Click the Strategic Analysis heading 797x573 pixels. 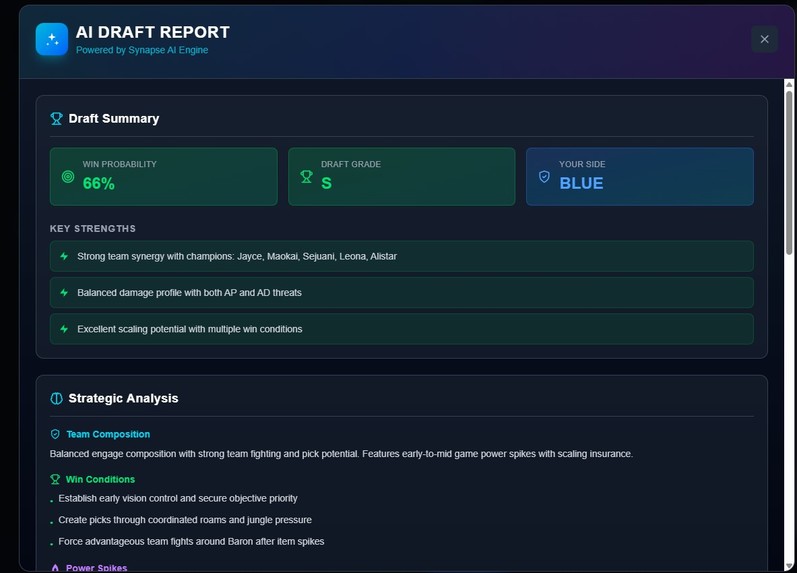coord(124,399)
